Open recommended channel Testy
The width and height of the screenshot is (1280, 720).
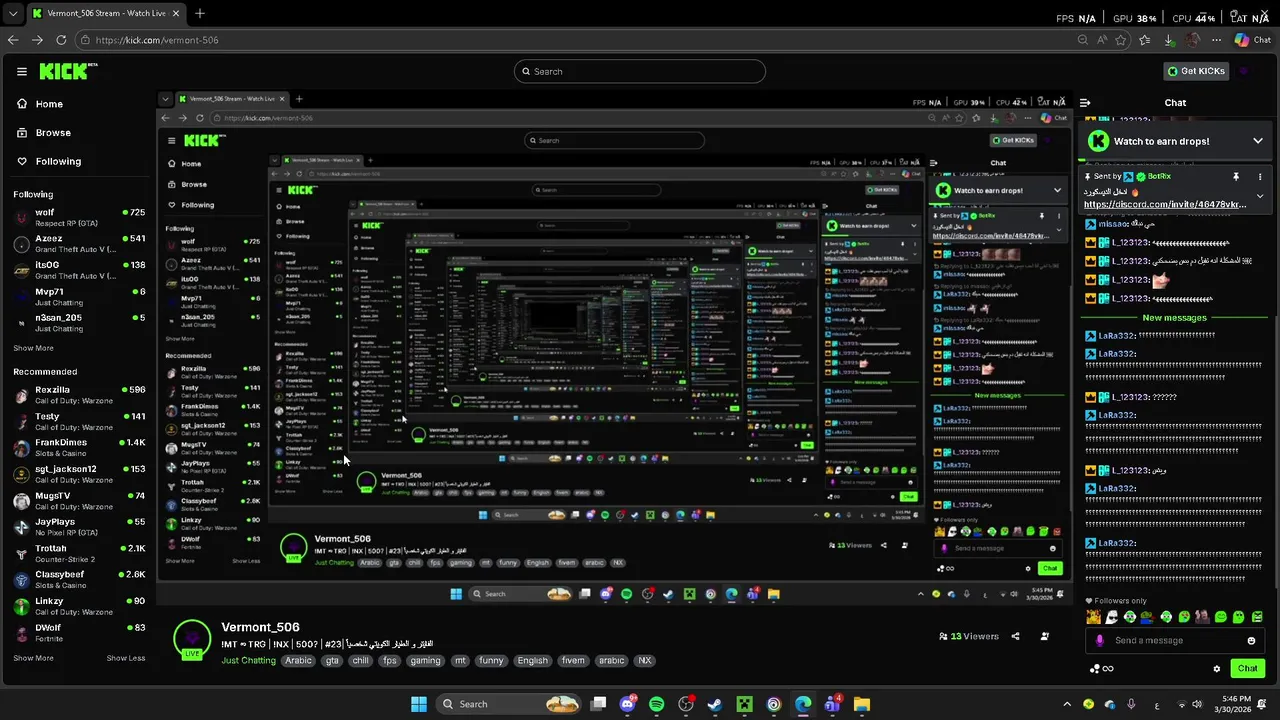click(78, 422)
